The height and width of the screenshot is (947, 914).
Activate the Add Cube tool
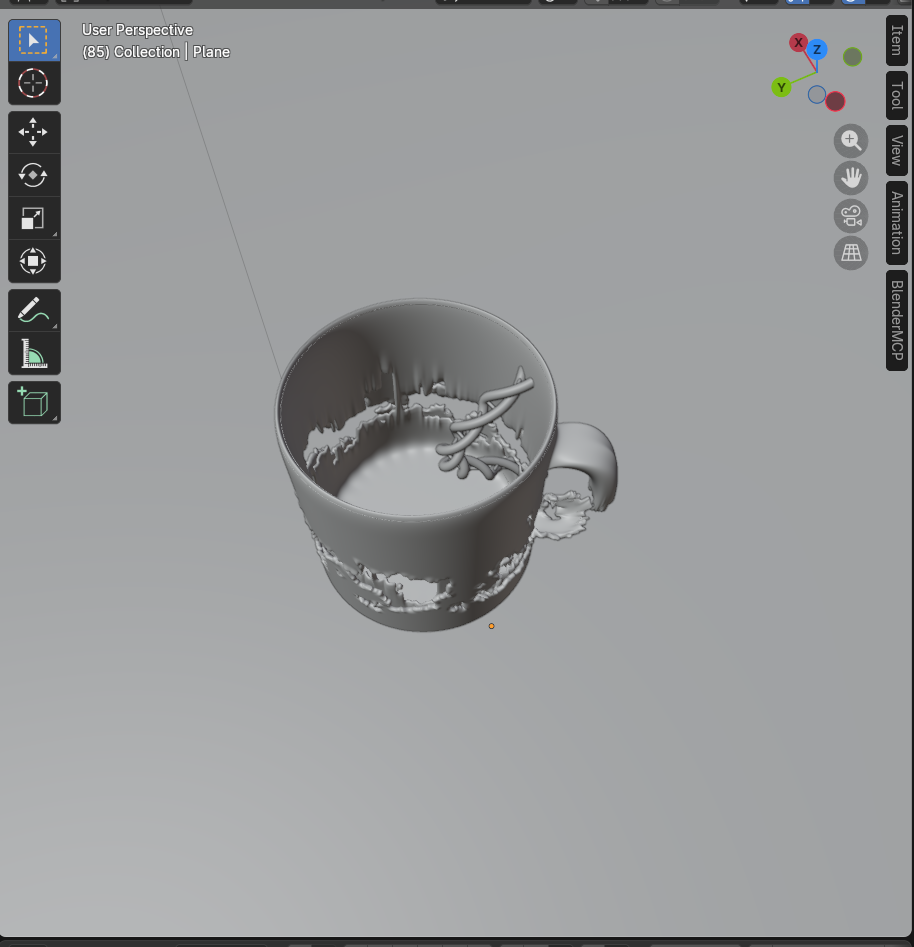coord(34,402)
